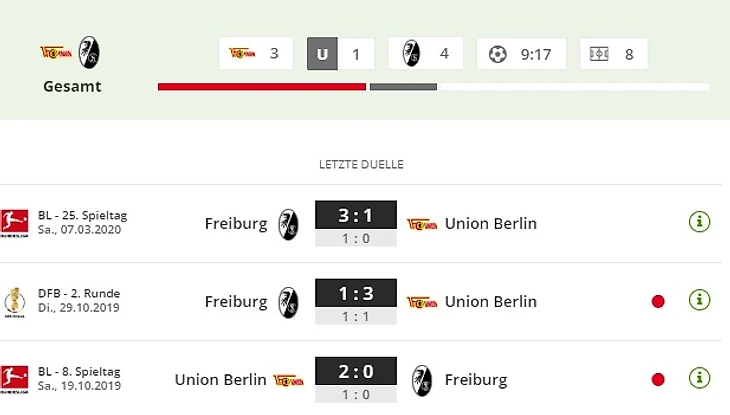Click DFB-Pokal trophy logo

(12, 300)
